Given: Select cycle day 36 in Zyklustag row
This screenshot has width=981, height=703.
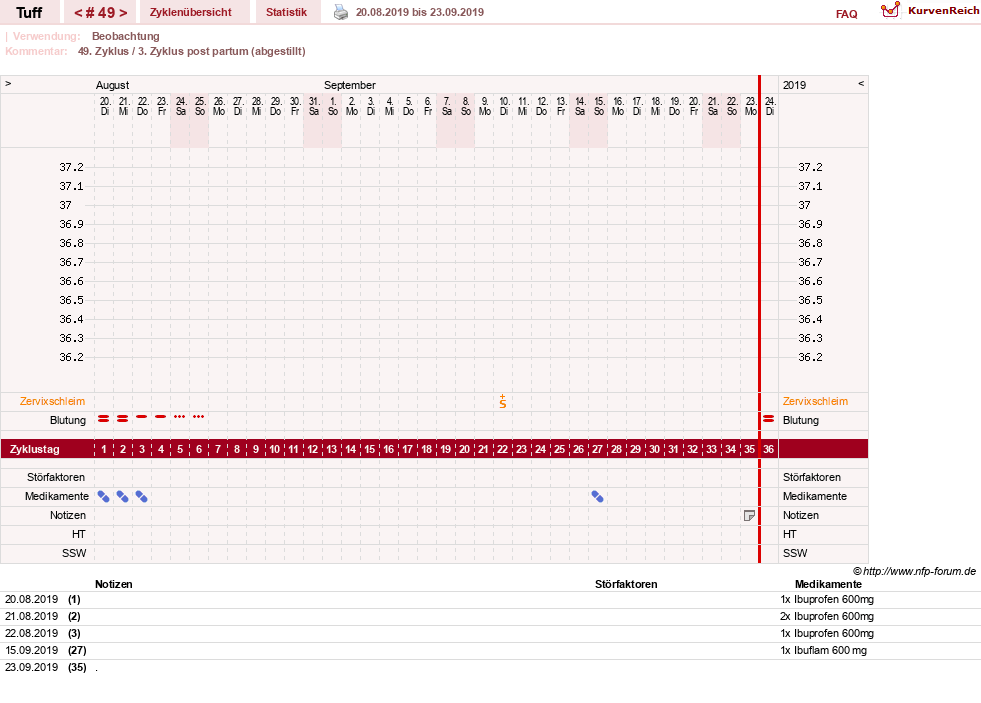Looking at the screenshot, I should (x=768, y=449).
